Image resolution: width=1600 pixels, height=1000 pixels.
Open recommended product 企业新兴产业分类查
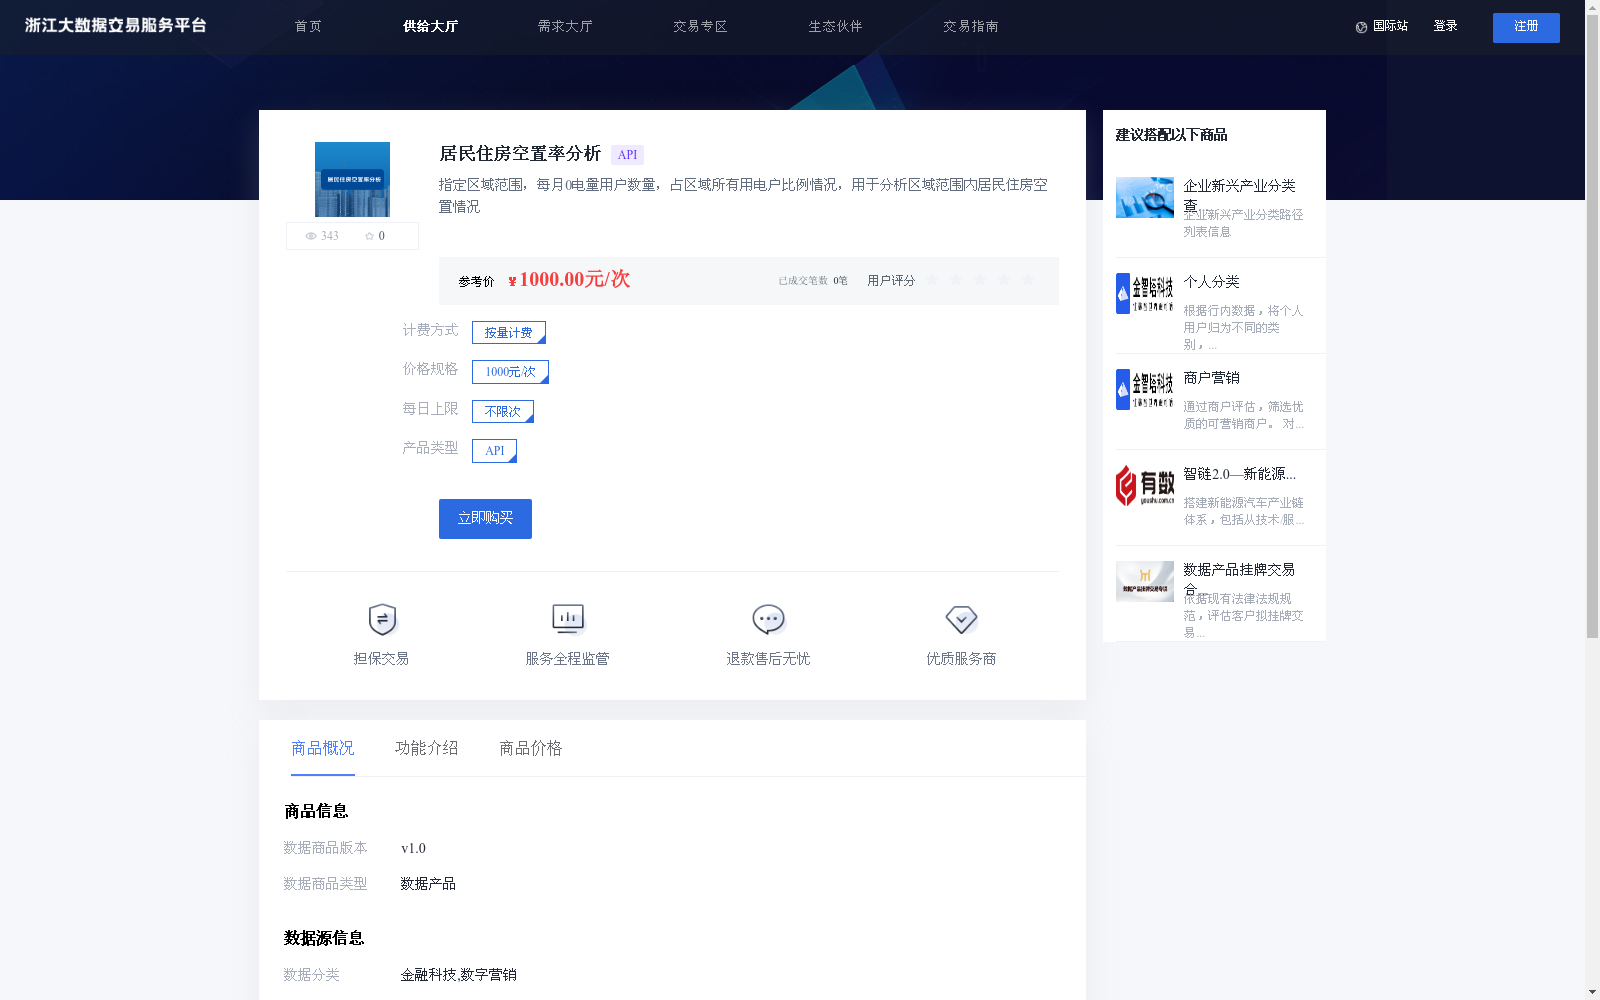point(1240,195)
